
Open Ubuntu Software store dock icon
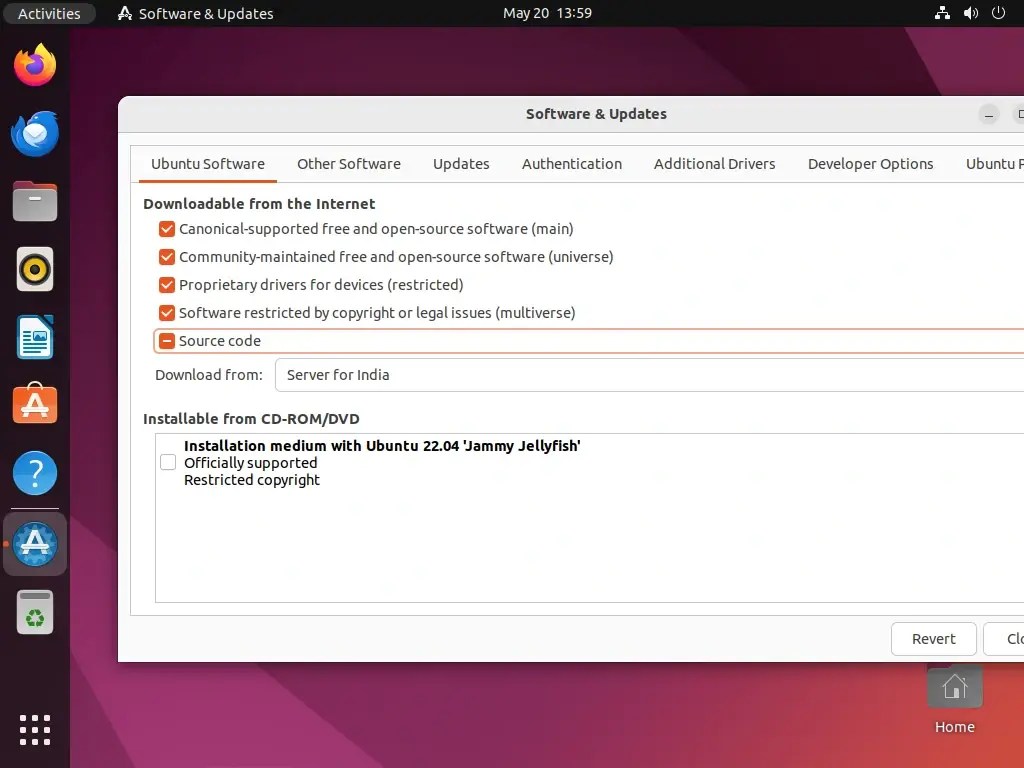35,404
